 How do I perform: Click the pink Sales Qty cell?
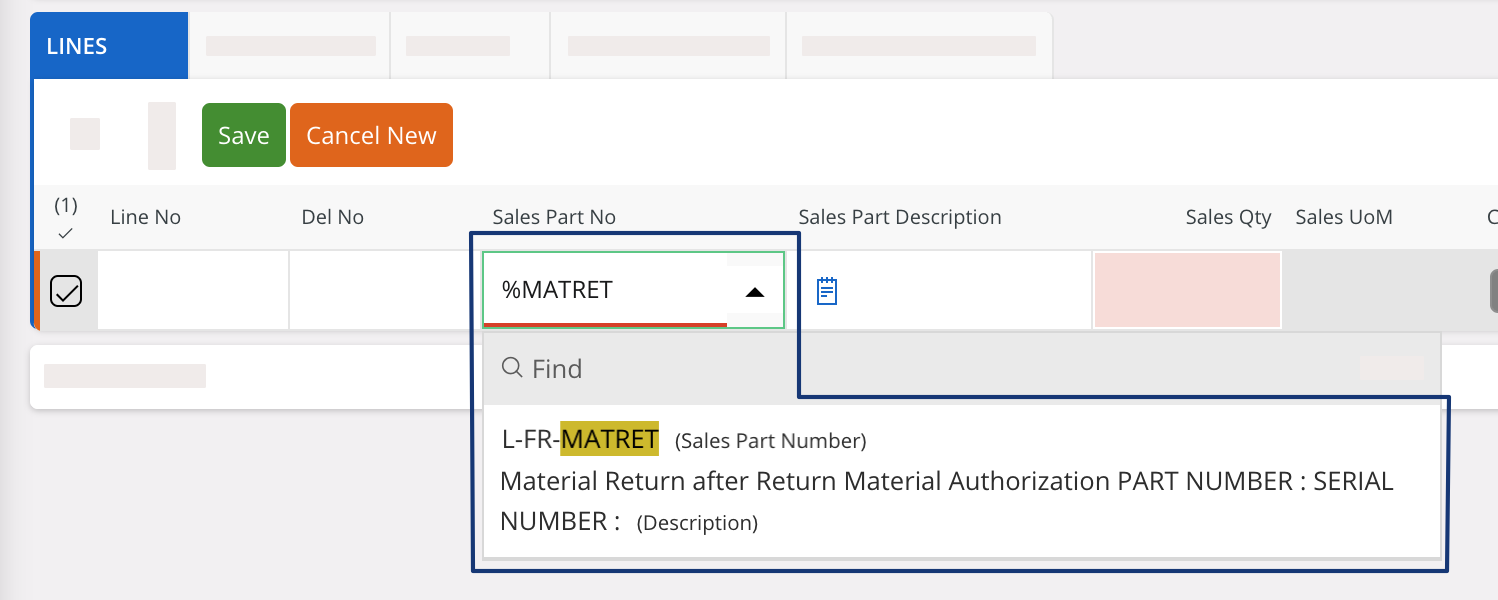(x=1187, y=290)
